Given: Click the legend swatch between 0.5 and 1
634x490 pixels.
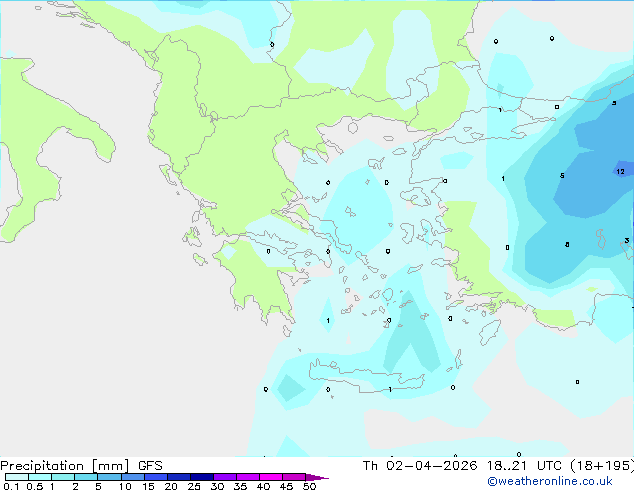Looking at the screenshot, I should pos(40,477).
